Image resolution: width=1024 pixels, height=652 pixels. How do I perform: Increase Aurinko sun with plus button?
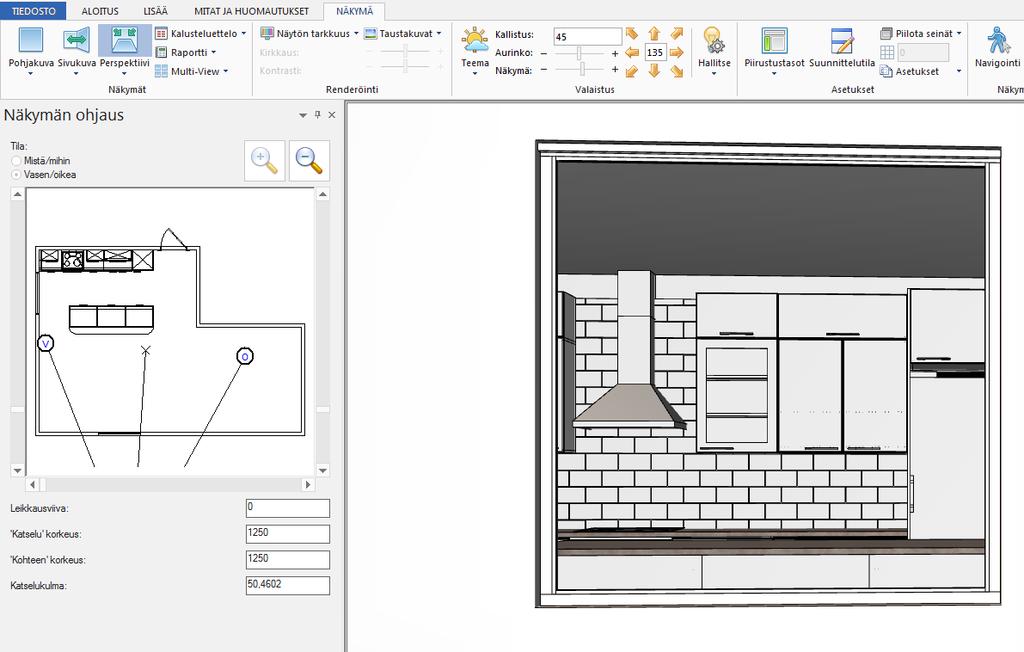coord(615,53)
